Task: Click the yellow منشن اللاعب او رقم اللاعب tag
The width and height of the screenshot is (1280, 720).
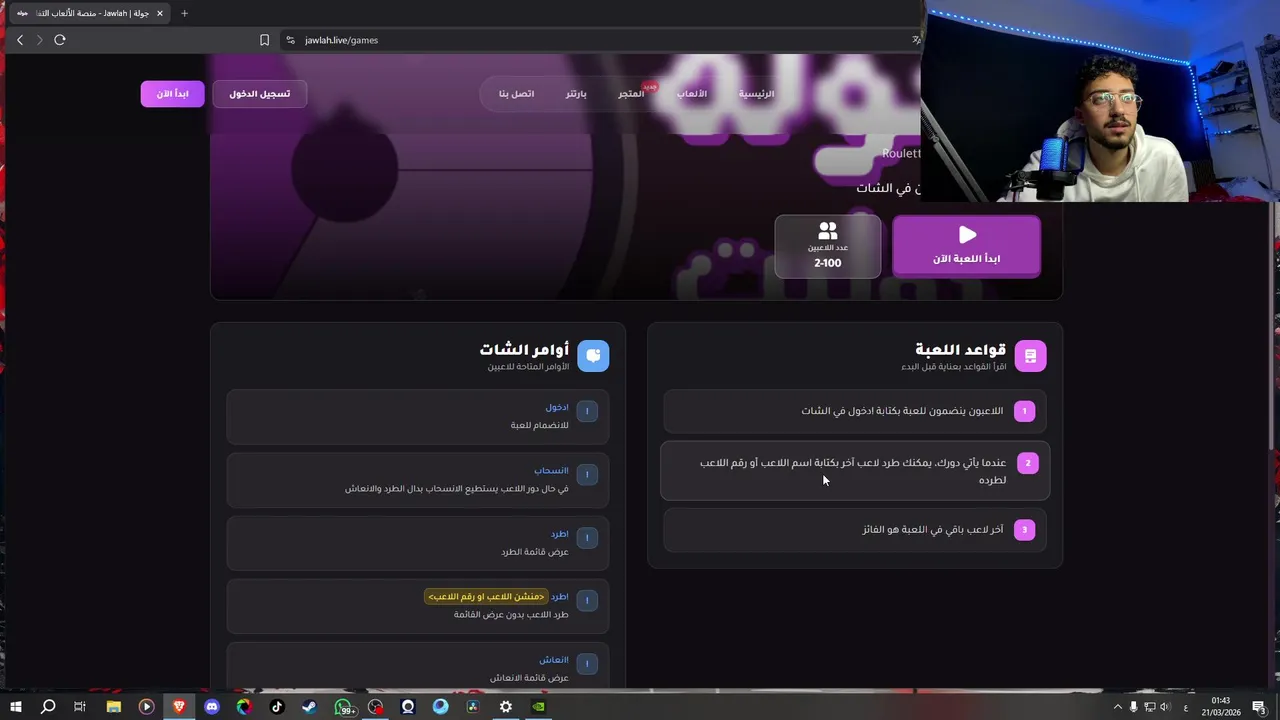Action: click(486, 597)
